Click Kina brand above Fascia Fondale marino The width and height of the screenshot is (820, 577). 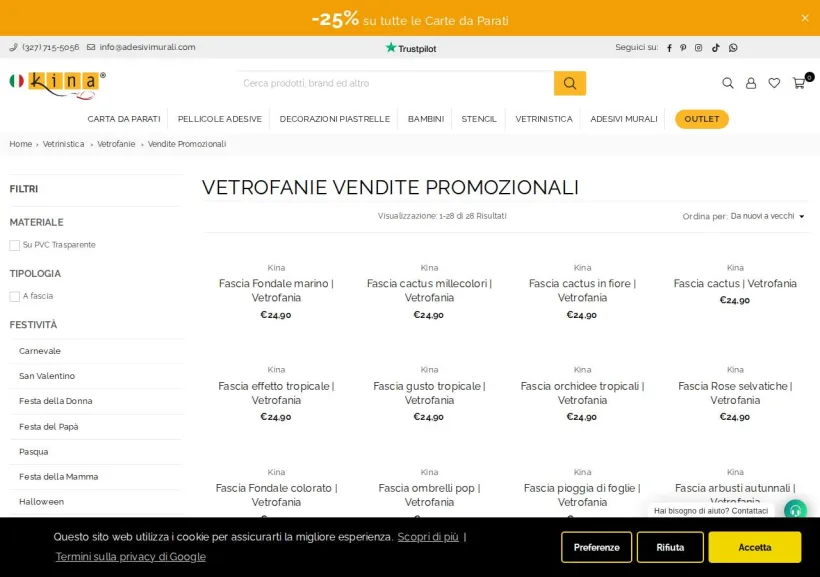click(276, 268)
